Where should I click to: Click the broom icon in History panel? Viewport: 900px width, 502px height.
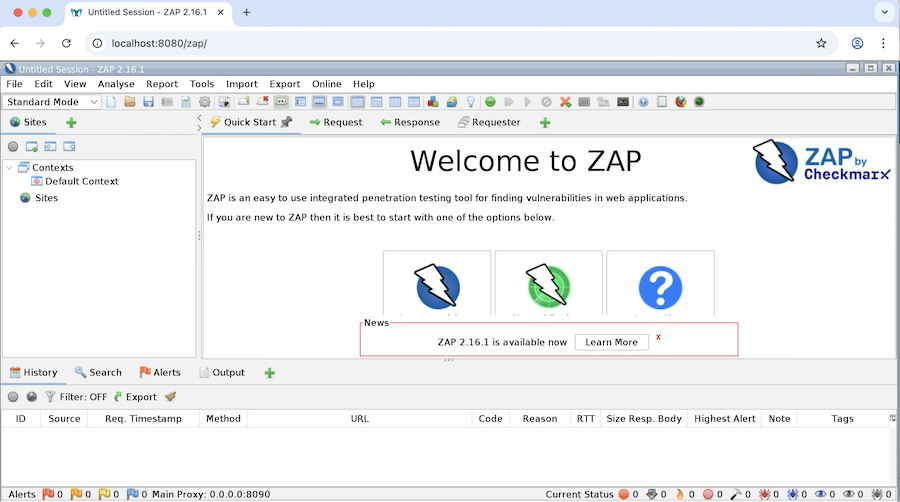coord(170,397)
